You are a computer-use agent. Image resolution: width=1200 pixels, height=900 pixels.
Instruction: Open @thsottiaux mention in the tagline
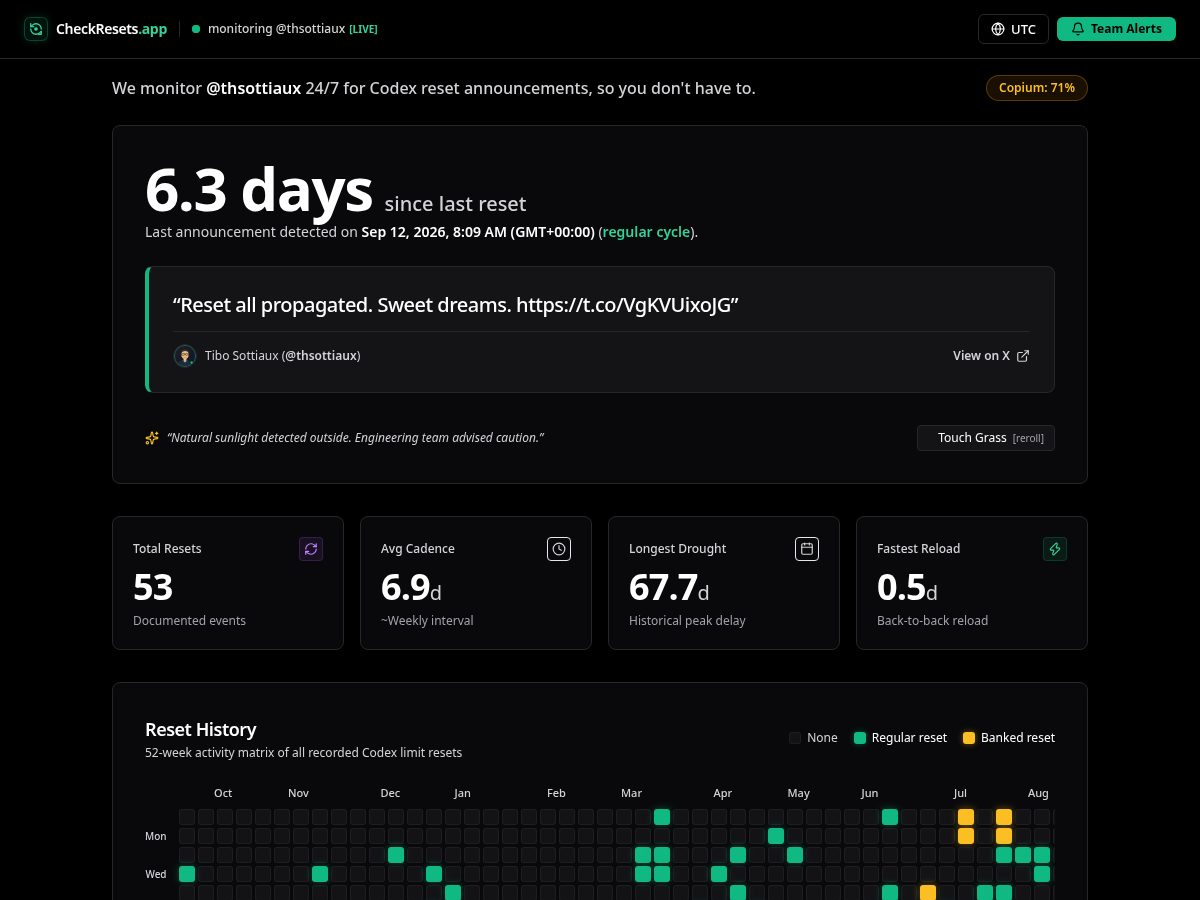253,88
